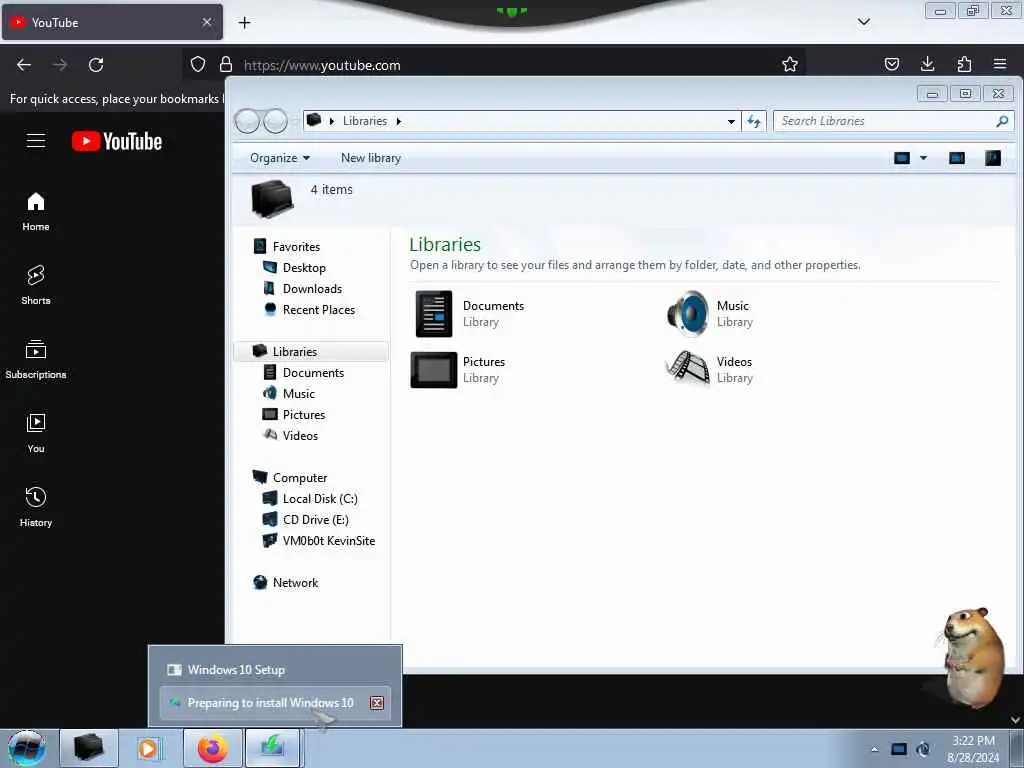The image size is (1024, 768).
Task: Open Windows Media Player from taskbar
Action: pyautogui.click(x=148, y=748)
